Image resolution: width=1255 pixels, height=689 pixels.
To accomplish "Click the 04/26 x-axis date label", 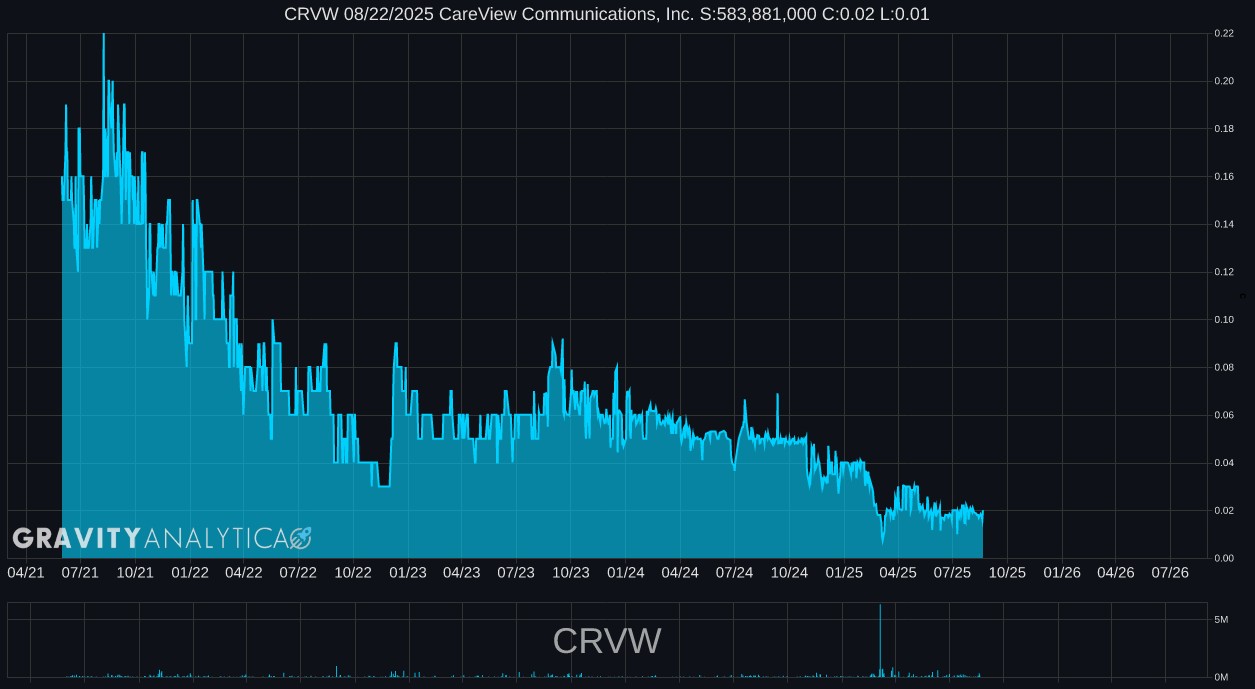I will coord(1116,573).
